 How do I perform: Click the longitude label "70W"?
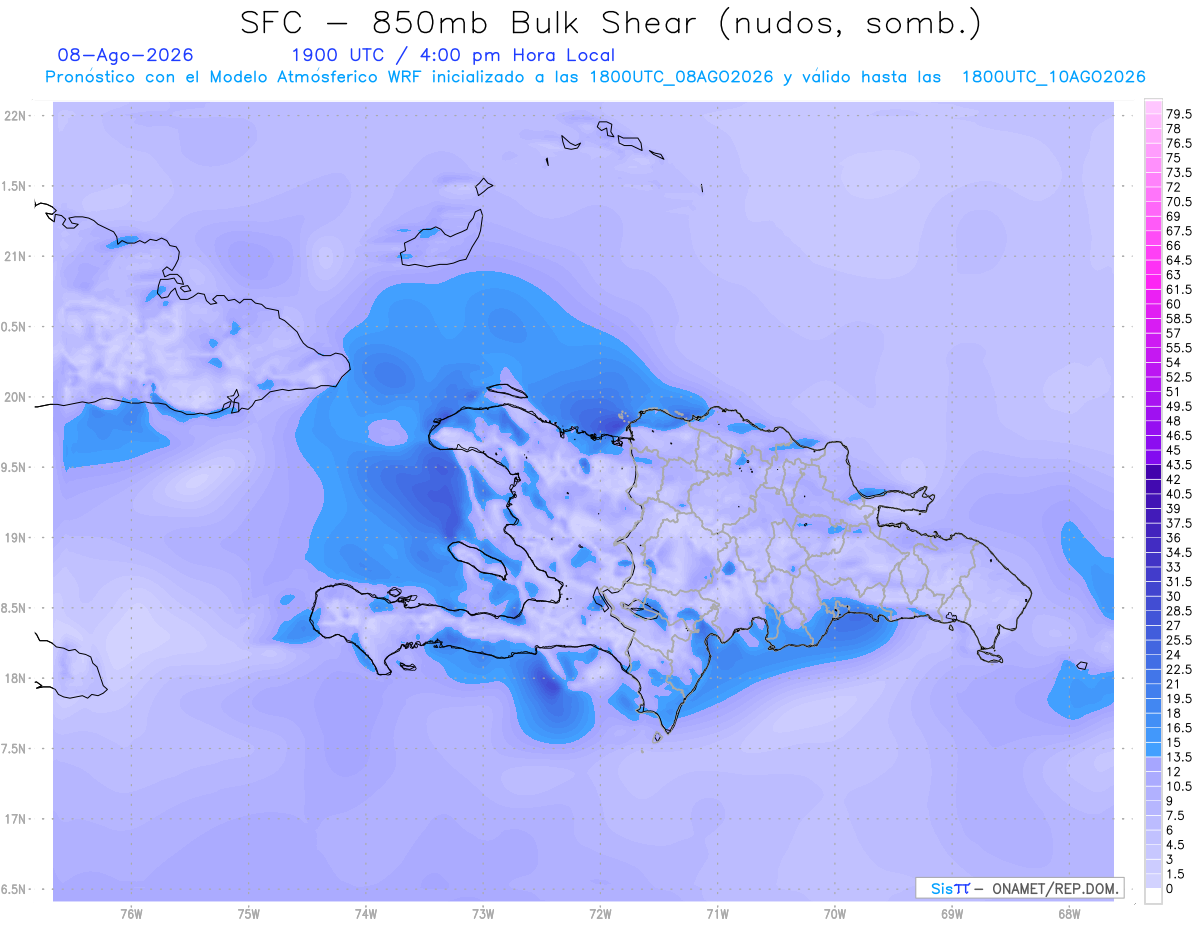click(835, 914)
